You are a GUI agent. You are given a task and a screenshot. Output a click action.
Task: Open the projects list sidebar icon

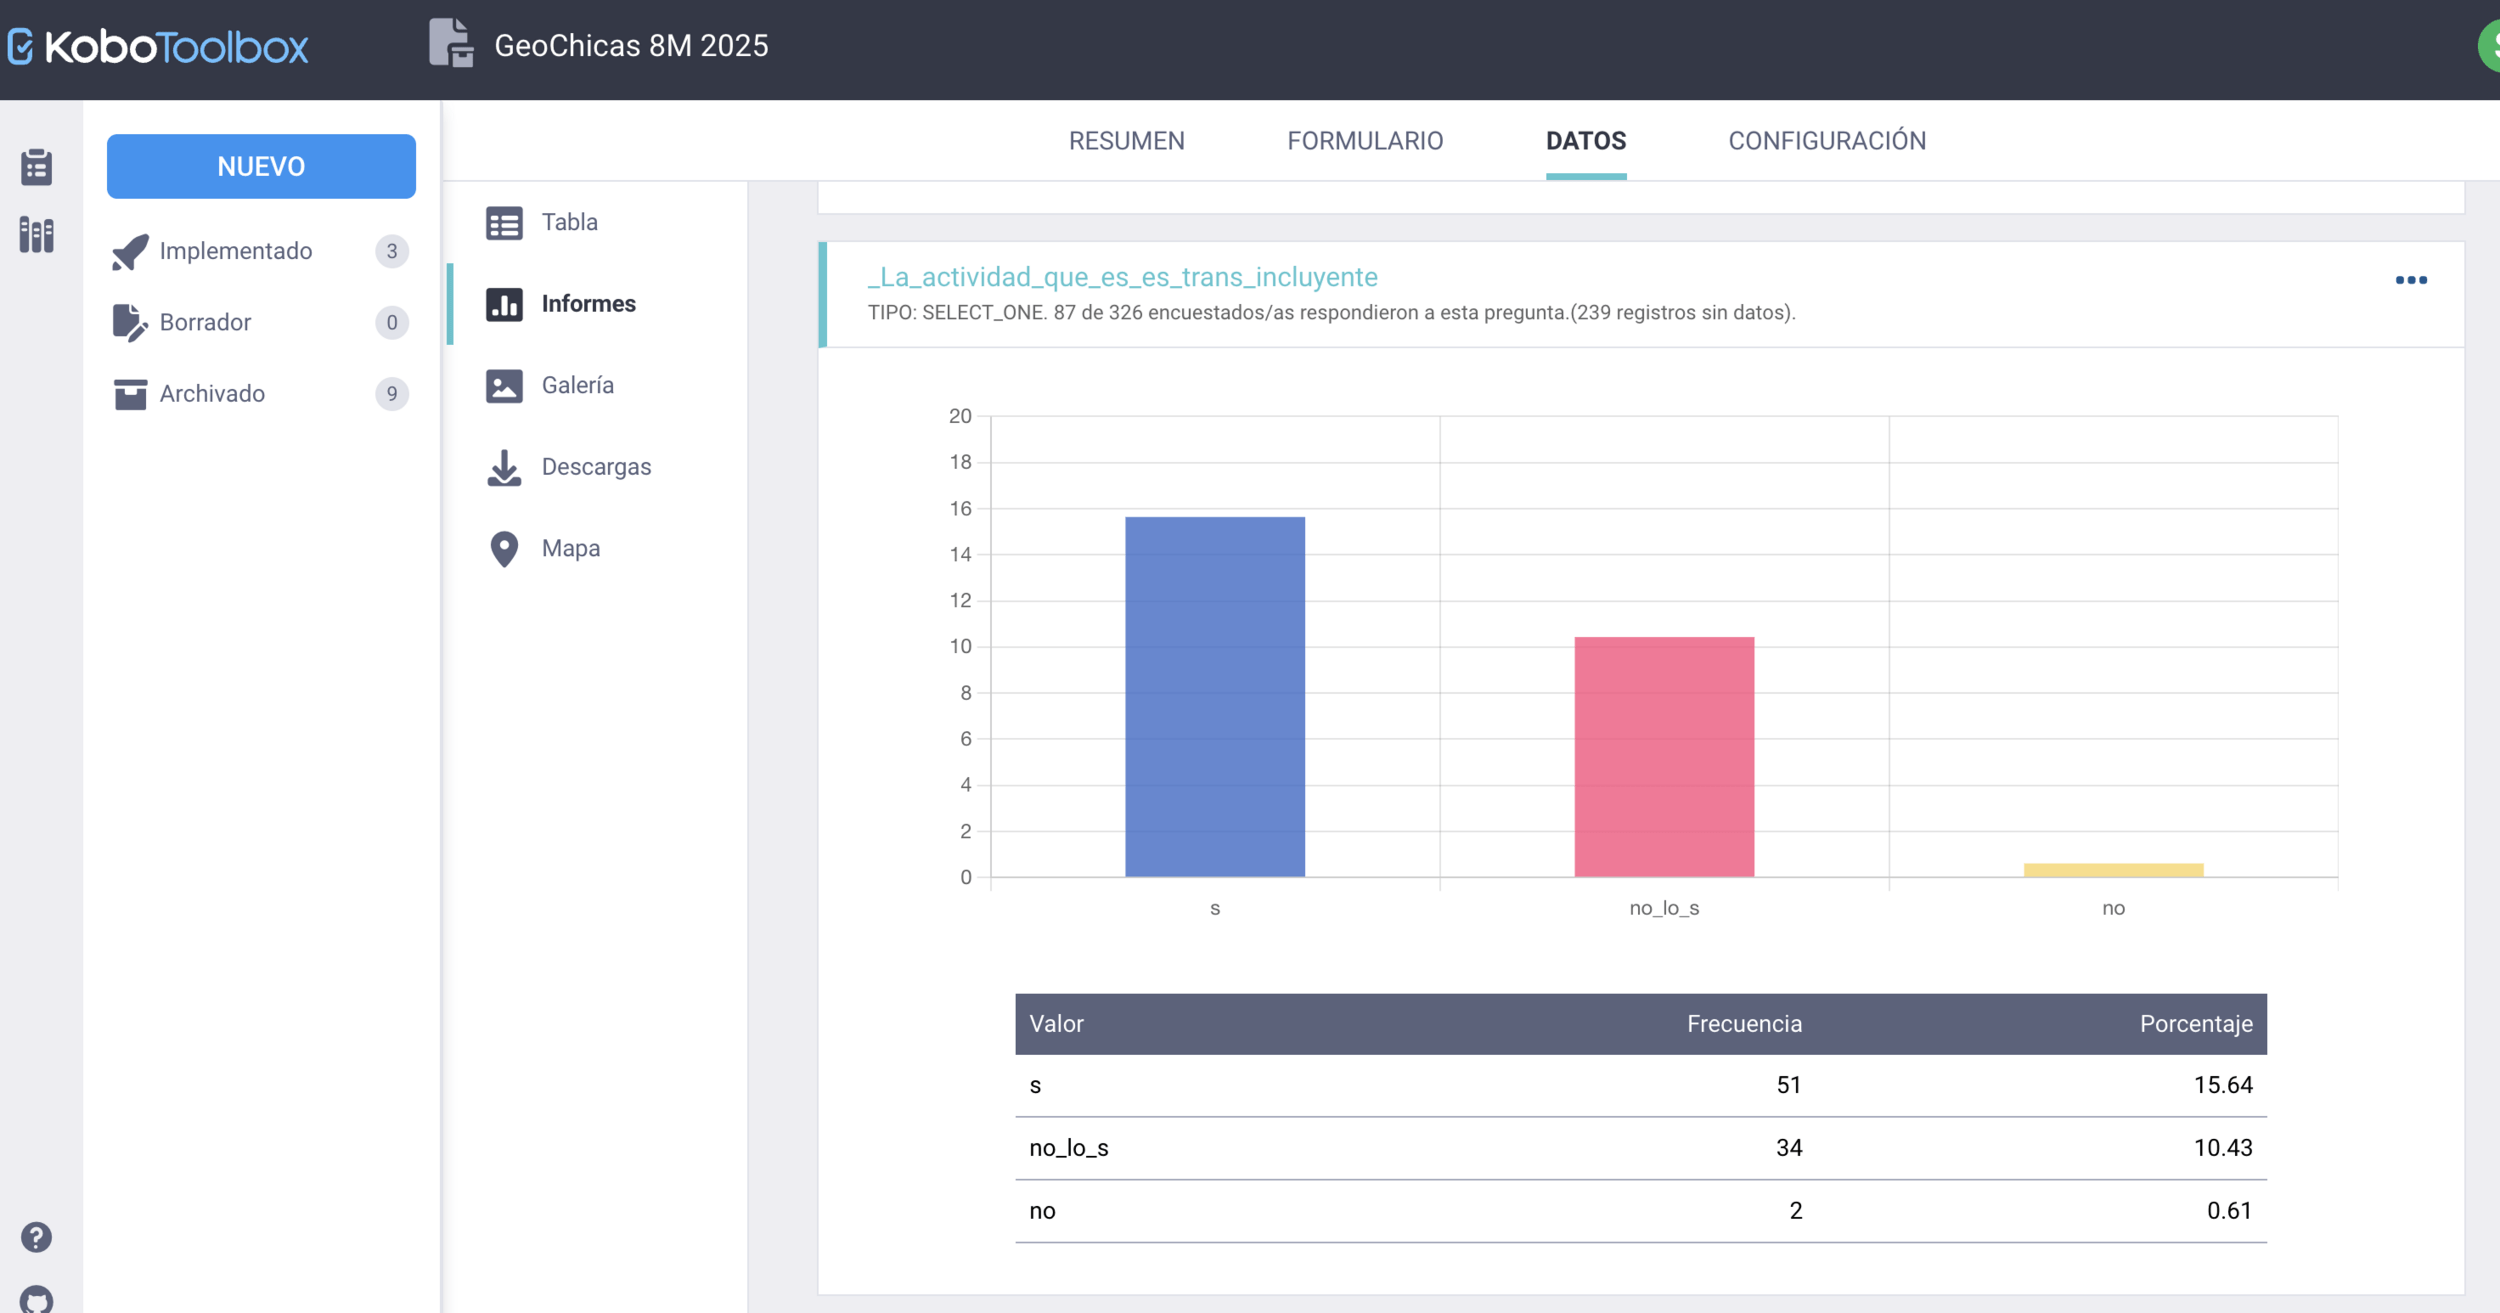37,167
